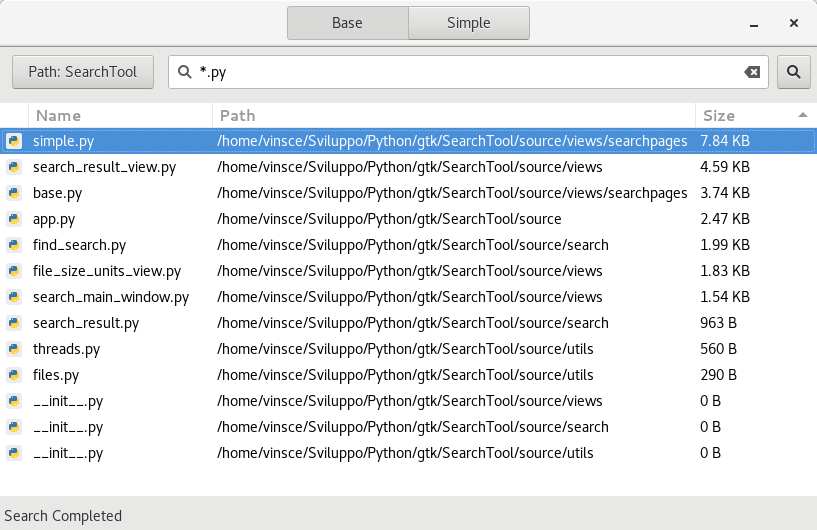Screen dimensions: 817x530
Task: Select __init__.py name in the source/views row
Action: [x=68, y=402]
